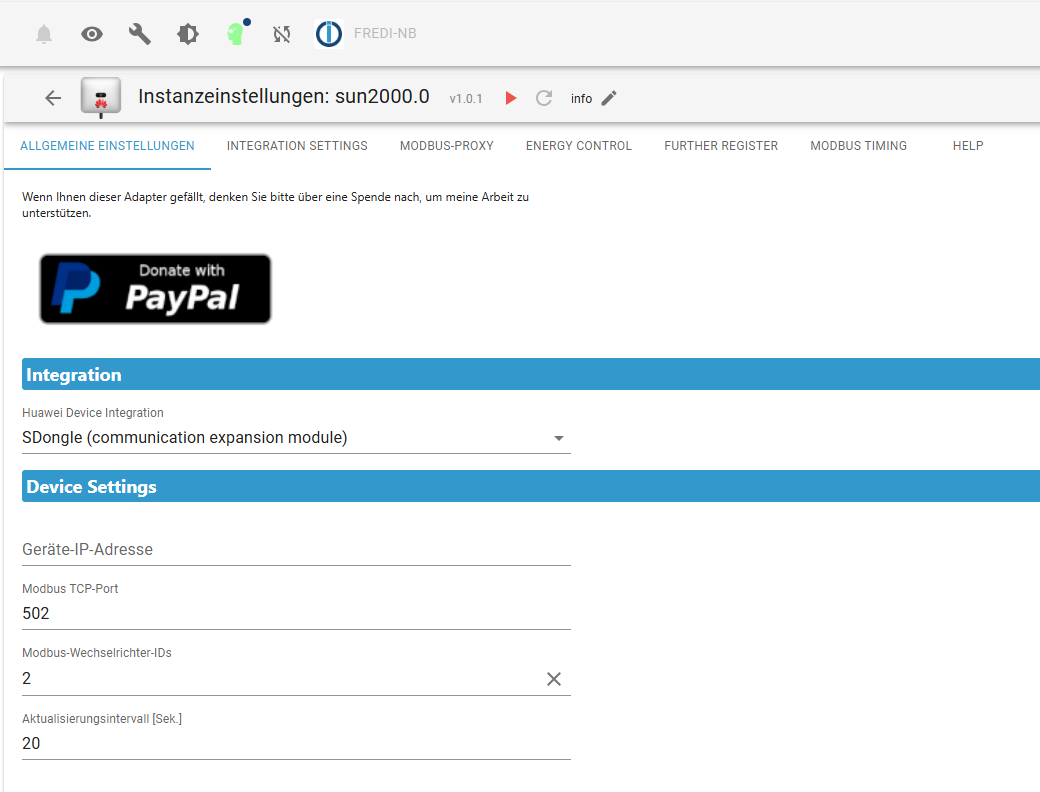Open the Energy Control tab

(x=579, y=146)
